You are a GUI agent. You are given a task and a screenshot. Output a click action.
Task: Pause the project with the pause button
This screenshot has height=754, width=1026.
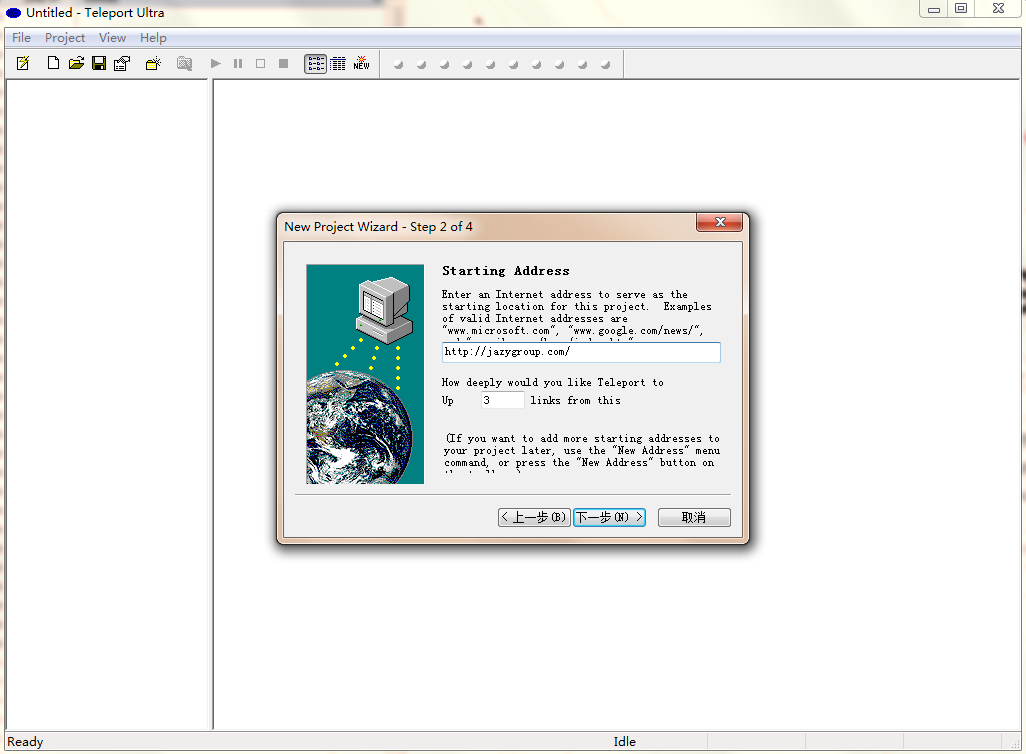pos(238,64)
